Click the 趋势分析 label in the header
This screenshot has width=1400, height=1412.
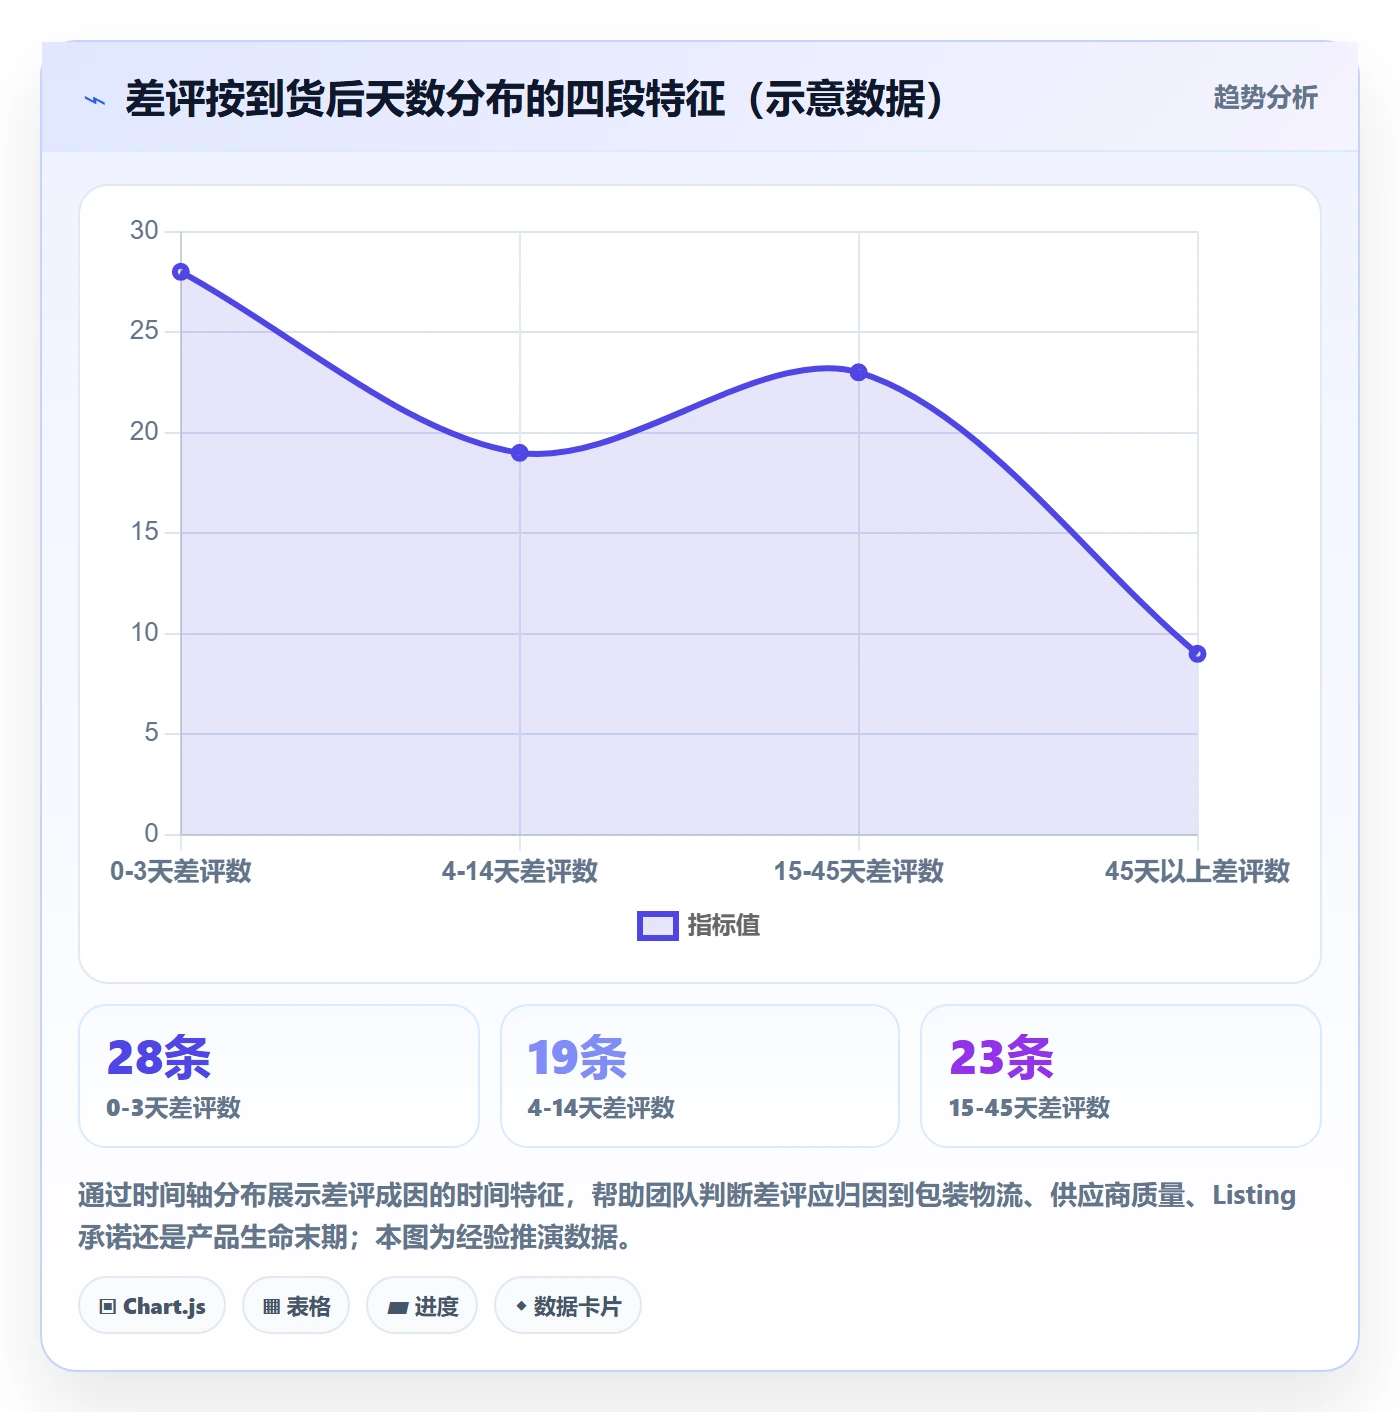tap(1265, 98)
